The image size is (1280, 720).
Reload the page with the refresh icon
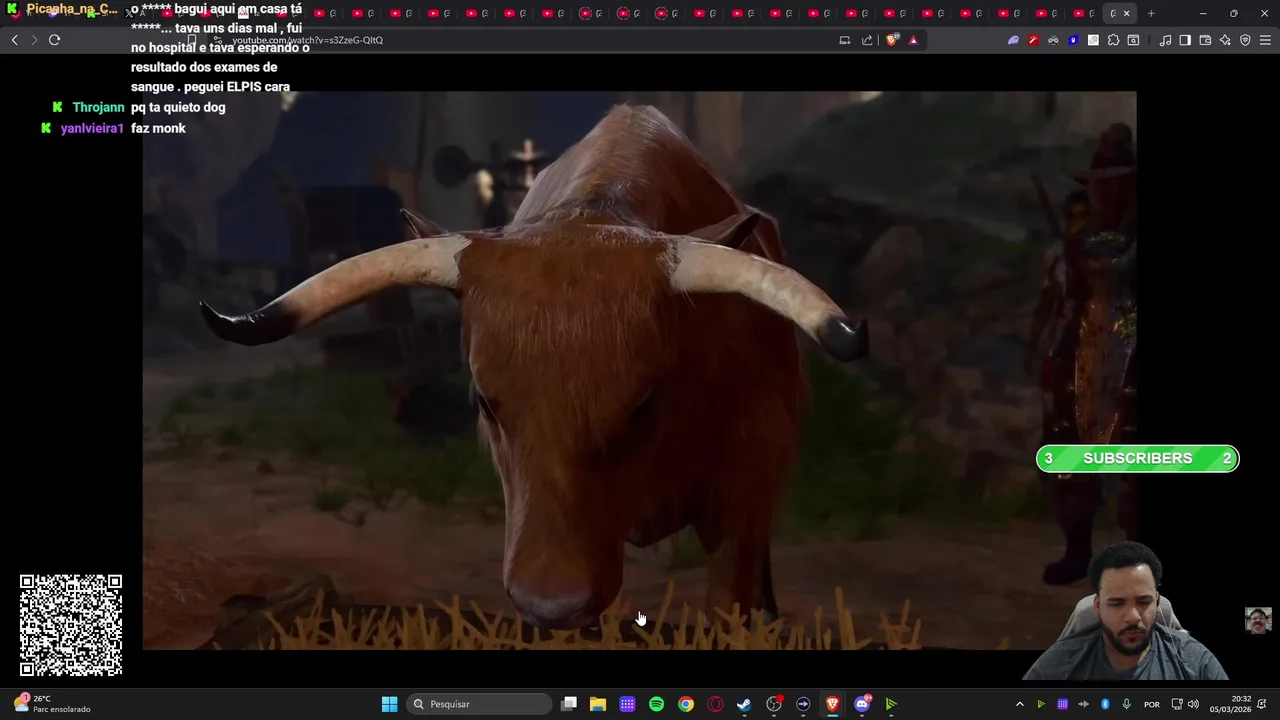tap(54, 40)
